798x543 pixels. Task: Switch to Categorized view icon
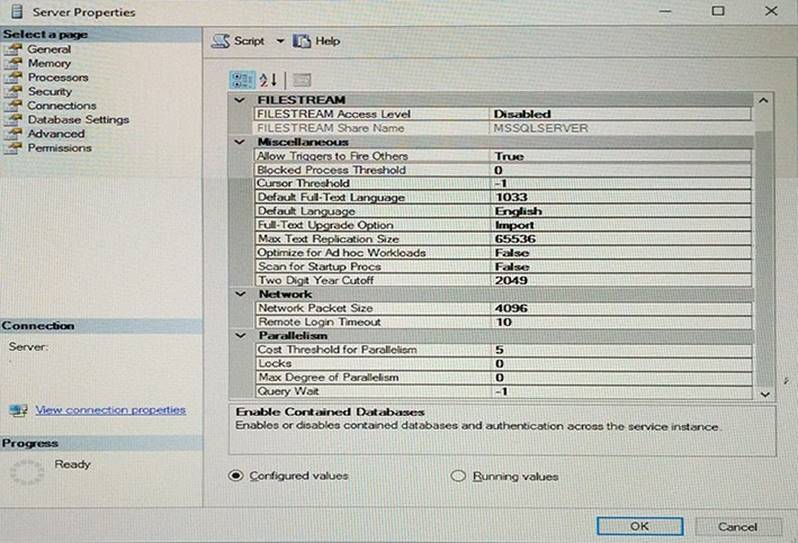[243, 79]
